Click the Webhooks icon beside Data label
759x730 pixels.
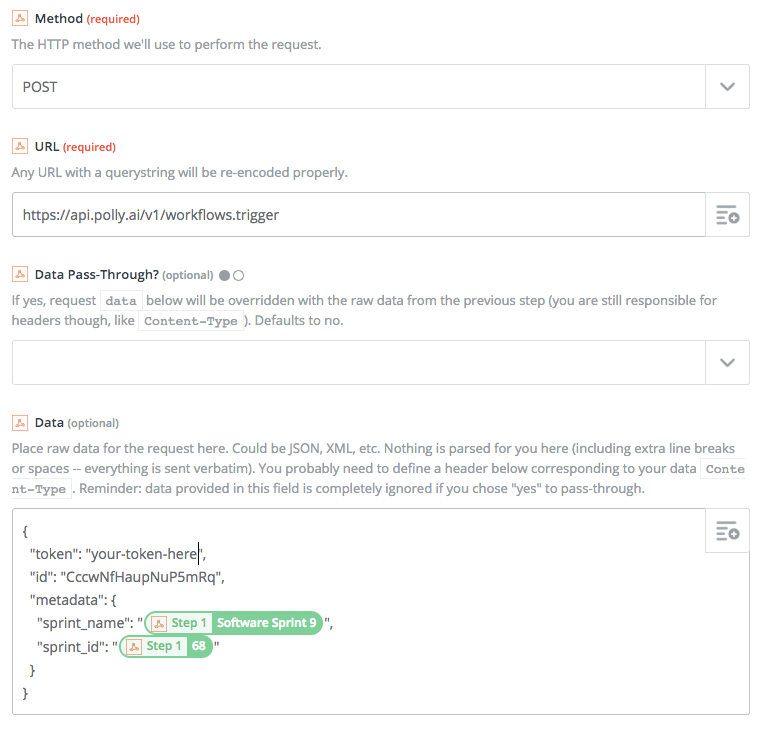(20, 423)
